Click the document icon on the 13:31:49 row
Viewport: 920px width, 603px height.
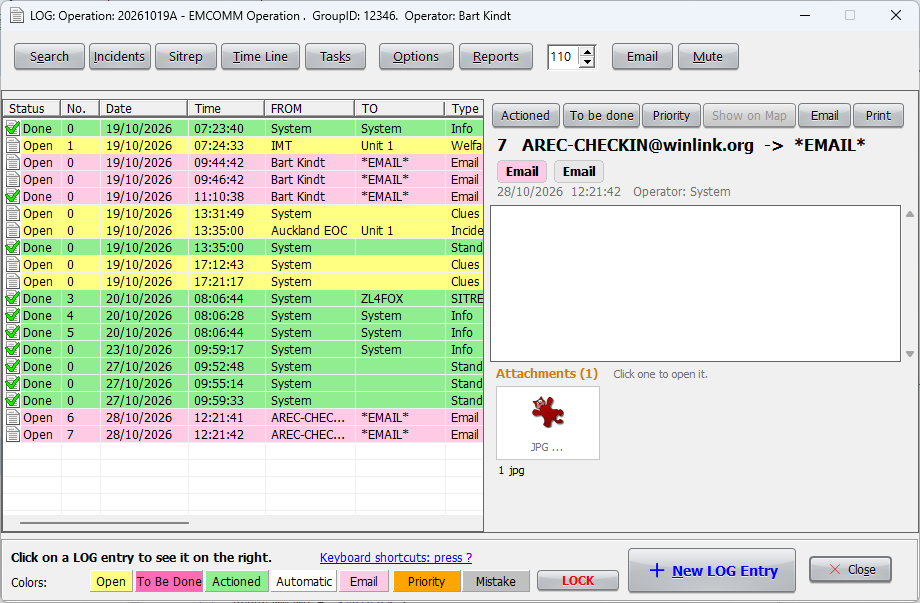[12, 214]
